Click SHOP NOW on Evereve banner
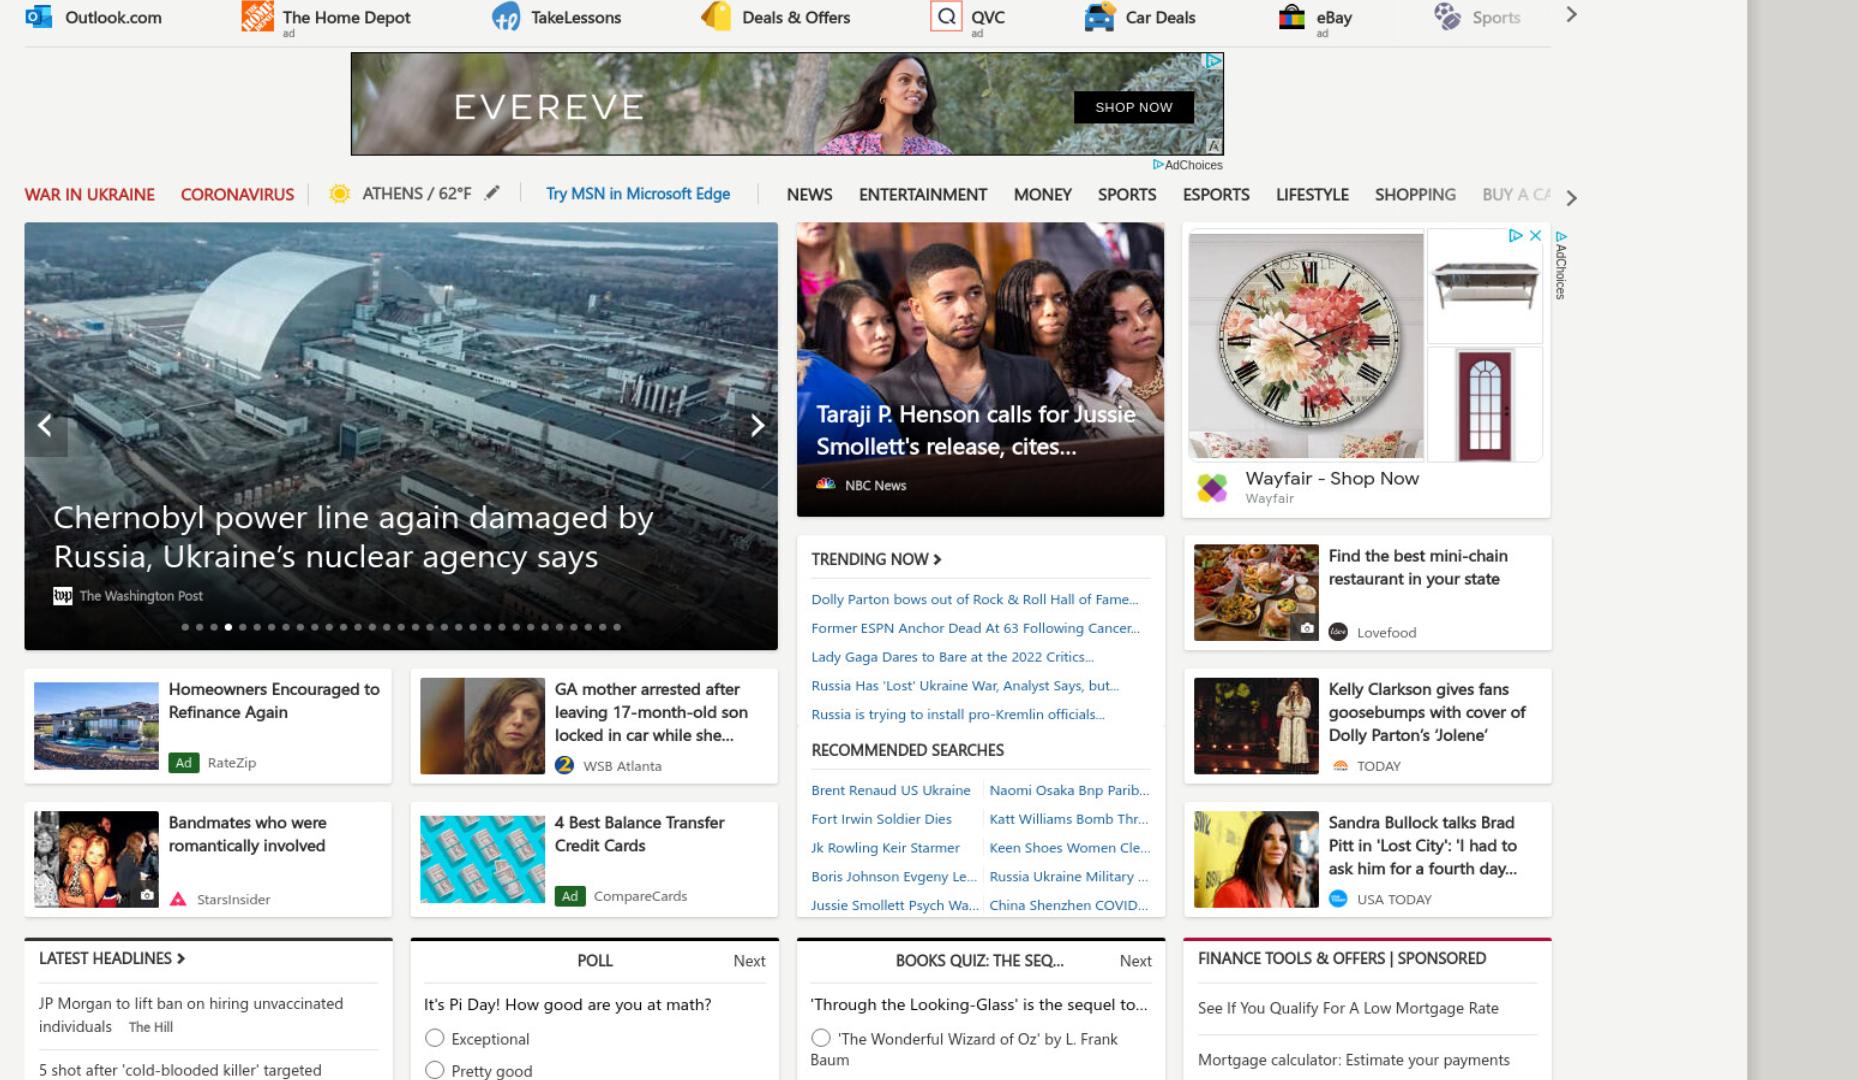 1133,107
